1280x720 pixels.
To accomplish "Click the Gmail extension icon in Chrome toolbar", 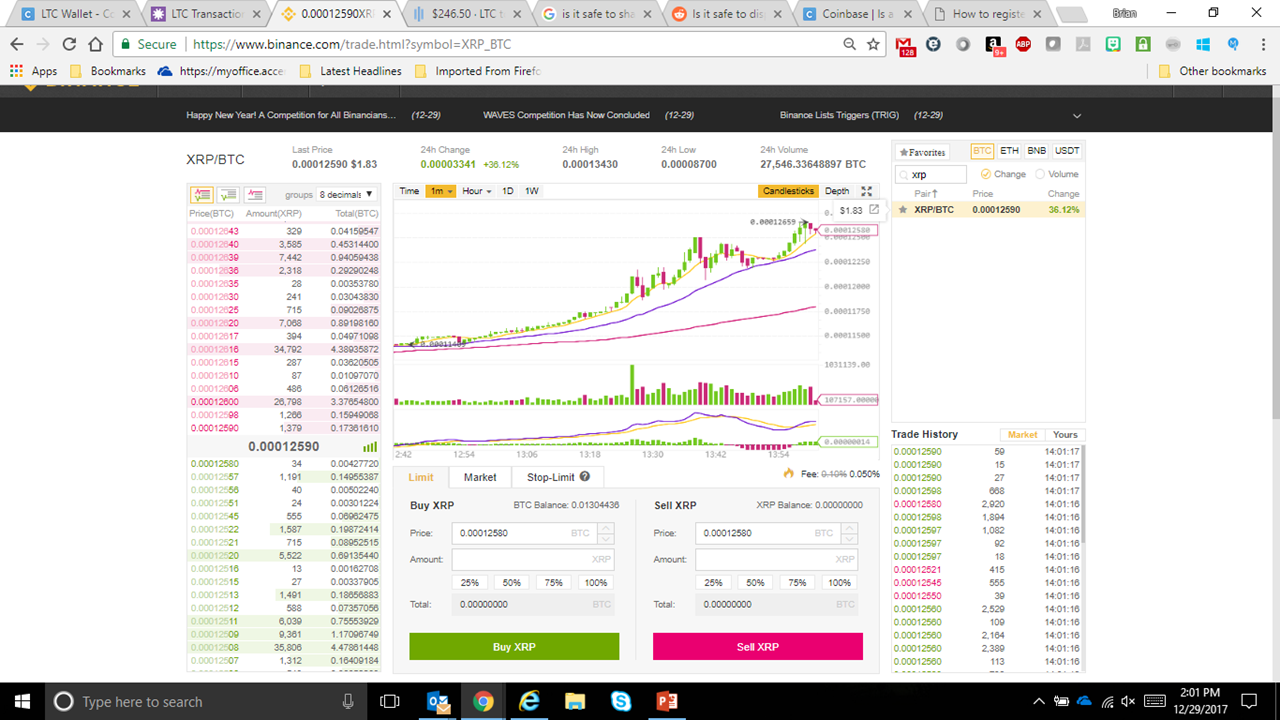I will (905, 45).
